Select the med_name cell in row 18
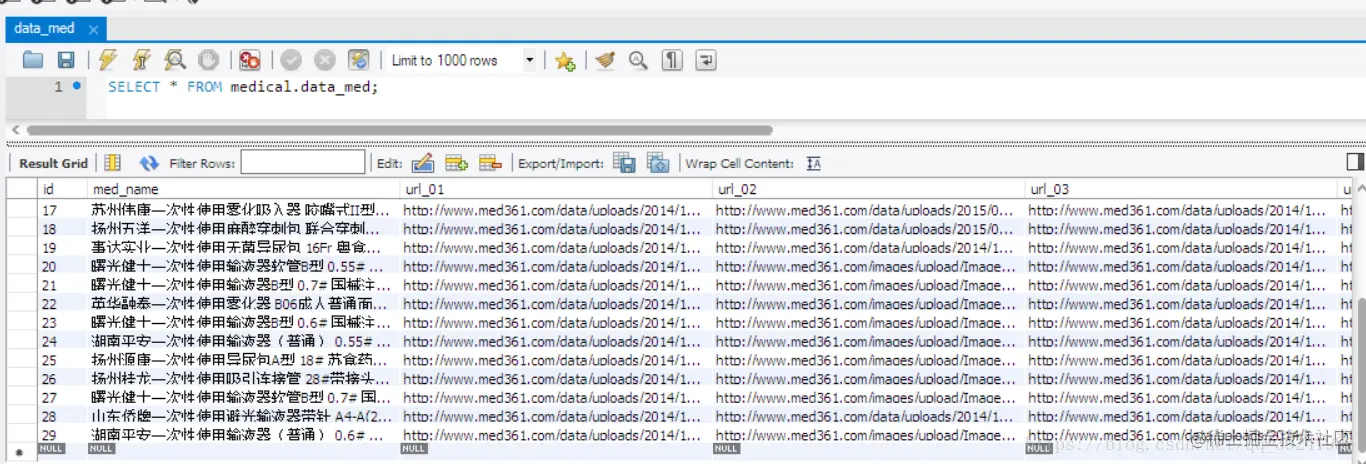Viewport: 1366px width, 464px height. (243, 229)
